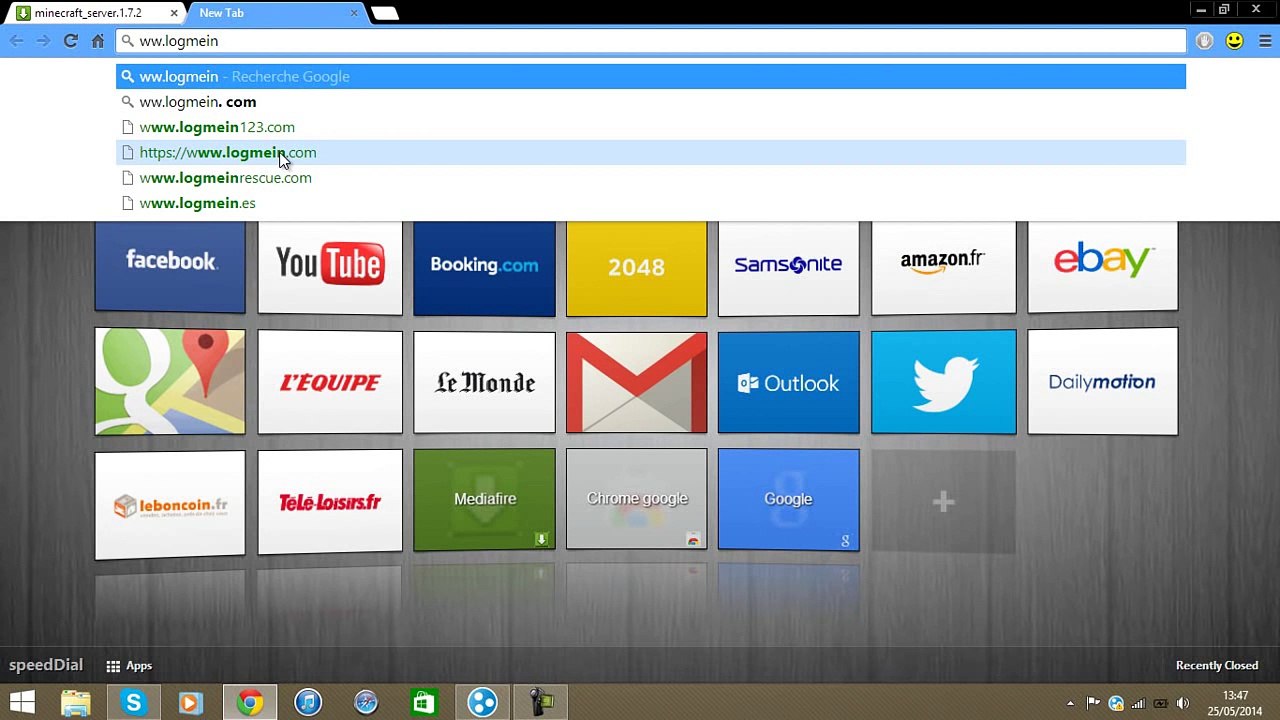Open the Google Maps speed dial tile

(170, 382)
